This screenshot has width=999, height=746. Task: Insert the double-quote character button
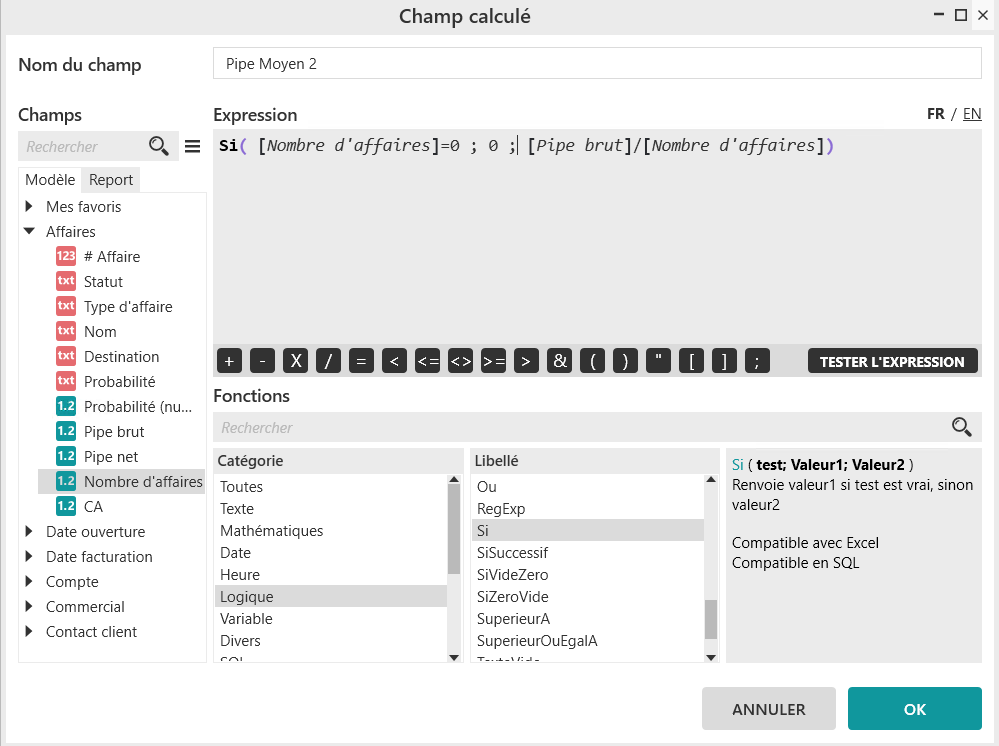coord(658,361)
